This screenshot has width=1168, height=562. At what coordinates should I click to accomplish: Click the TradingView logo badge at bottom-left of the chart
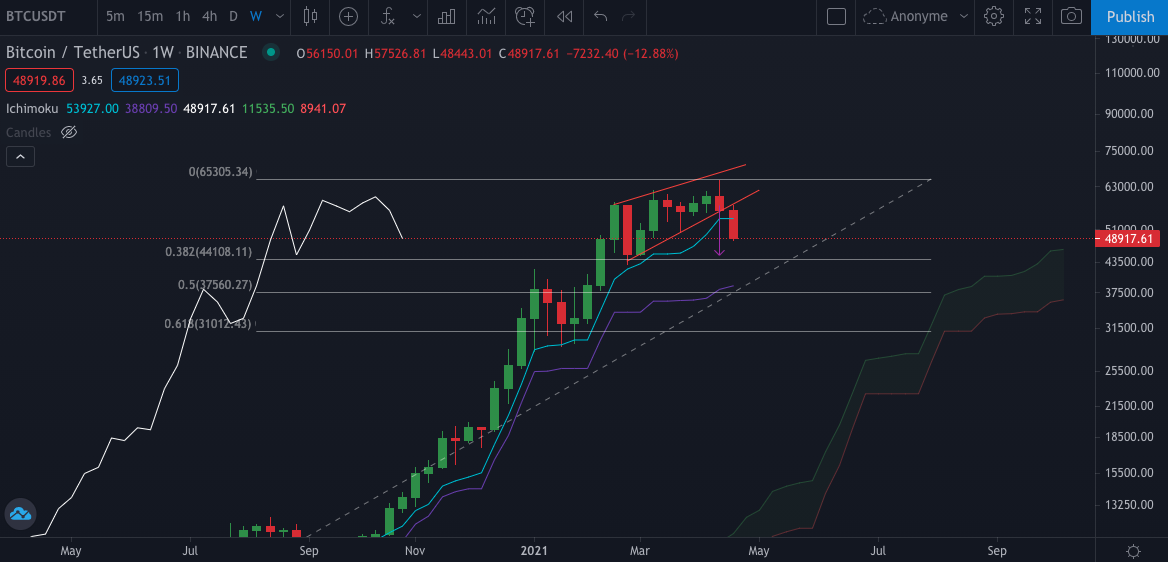click(x=19, y=514)
